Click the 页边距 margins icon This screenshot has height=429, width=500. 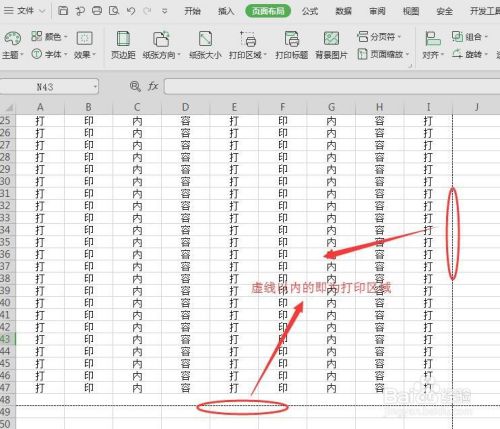pos(123,45)
